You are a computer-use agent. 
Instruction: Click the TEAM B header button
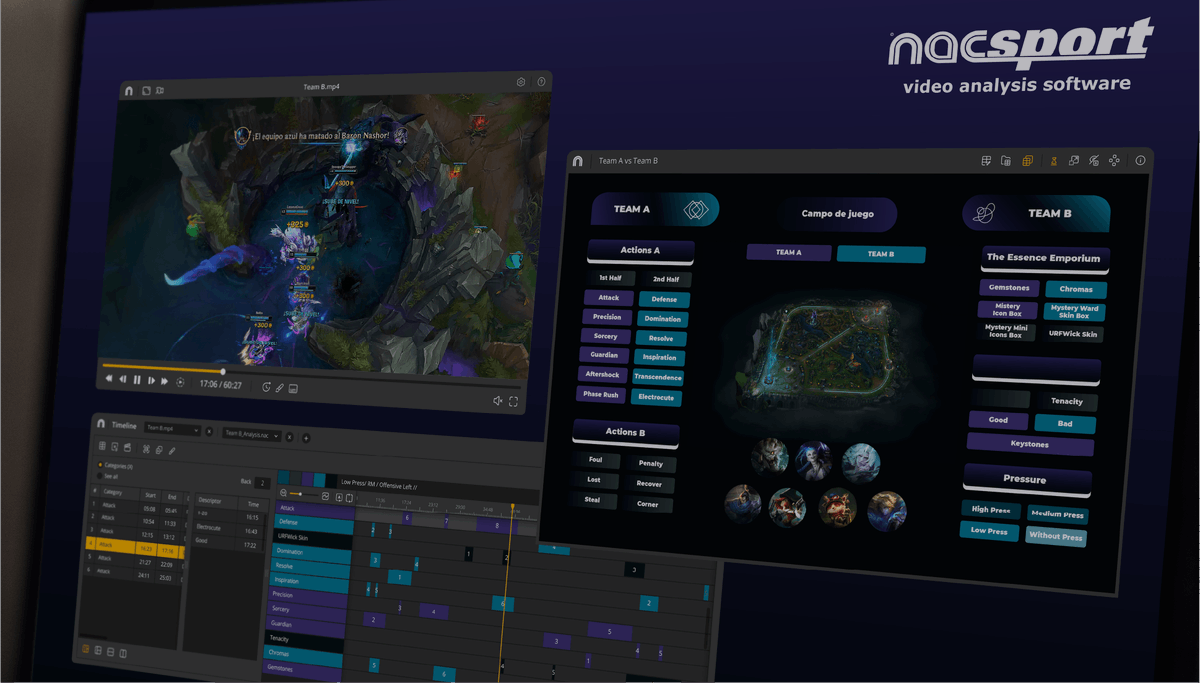(1037, 213)
